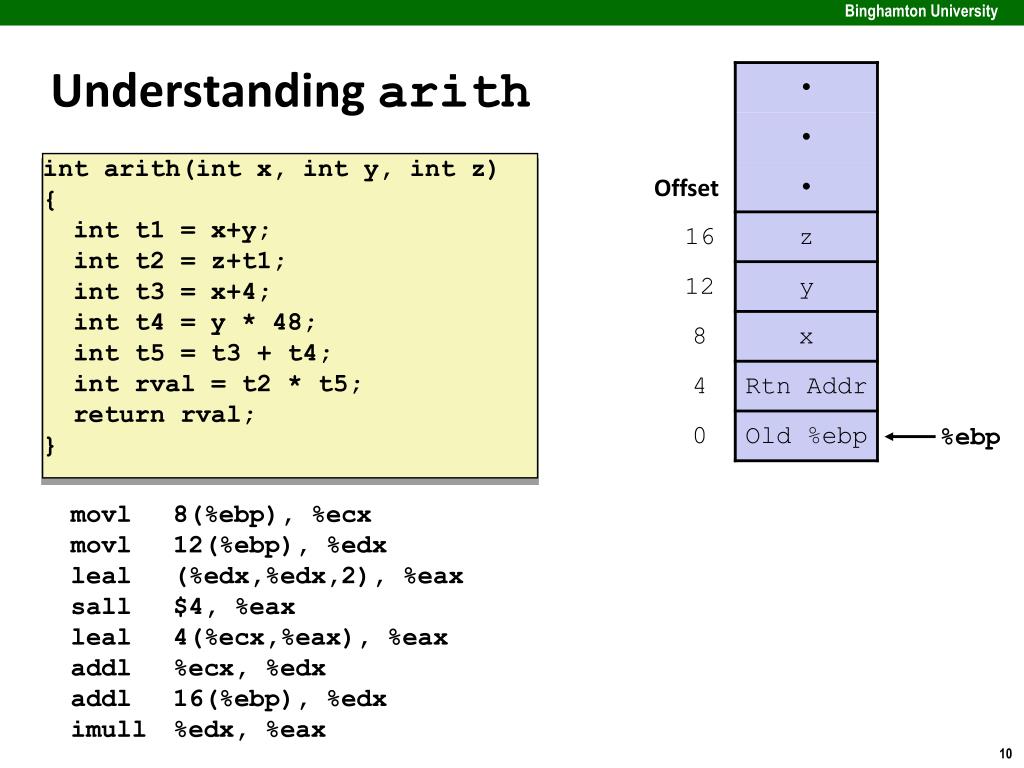Click the 'Offset' column label
The image size is (1024, 768).
point(686,188)
